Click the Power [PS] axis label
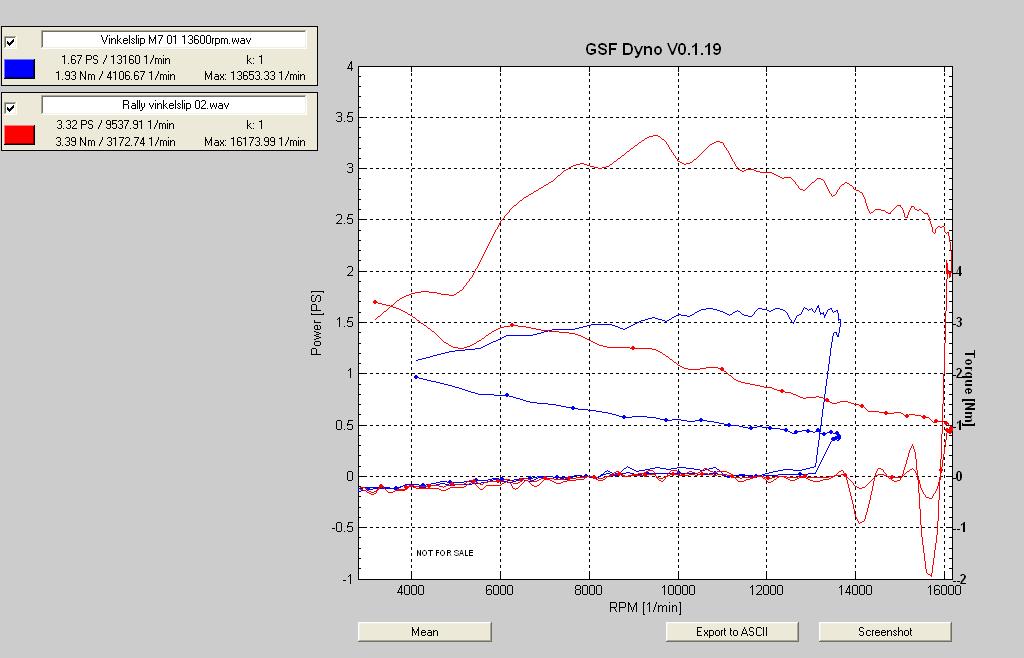This screenshot has height=658, width=1024. [317, 321]
